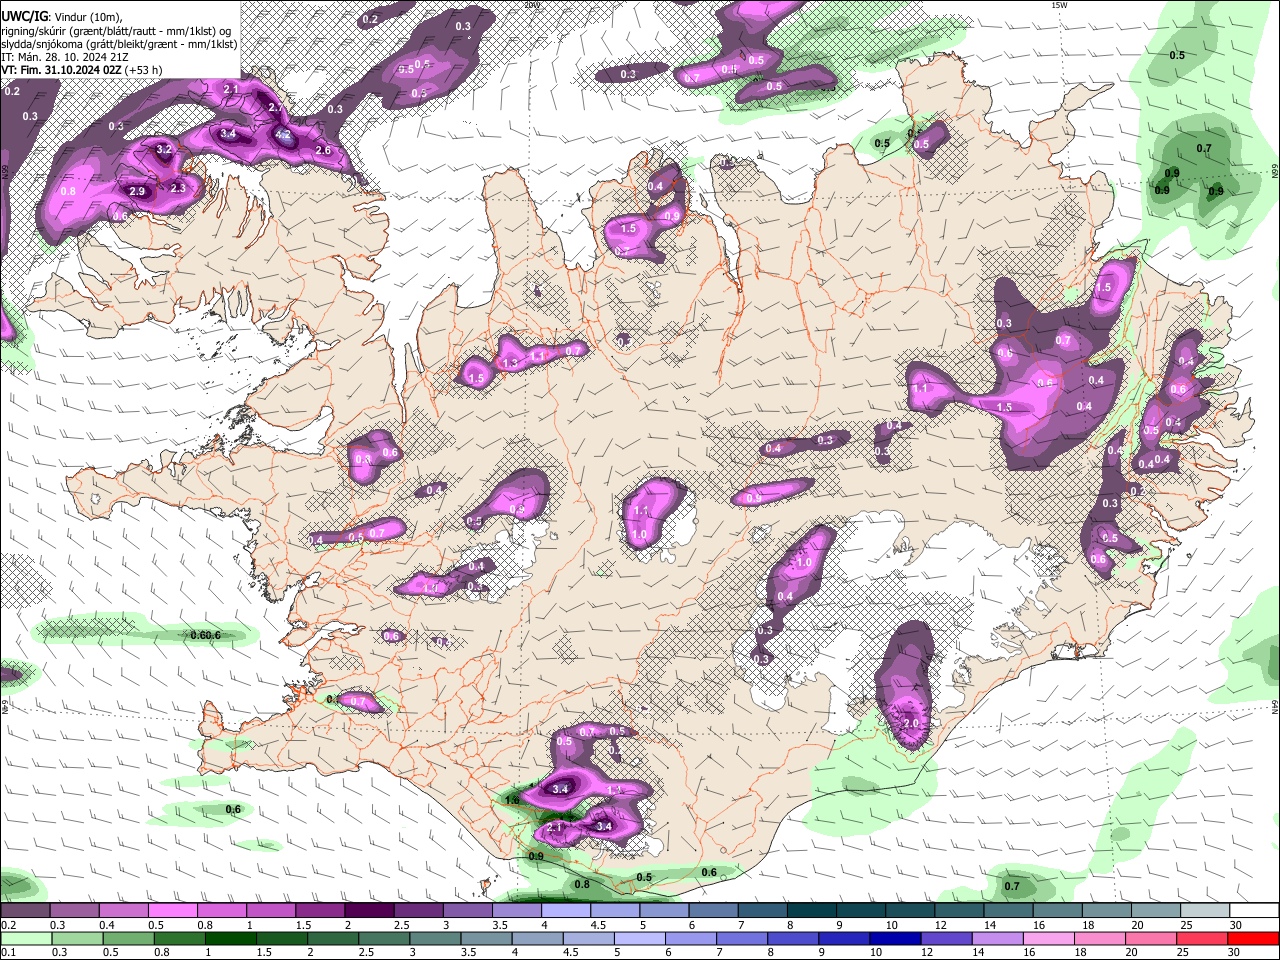Click upper scale swatch between 8 and 9
The width and height of the screenshot is (1280, 960).
(814, 911)
